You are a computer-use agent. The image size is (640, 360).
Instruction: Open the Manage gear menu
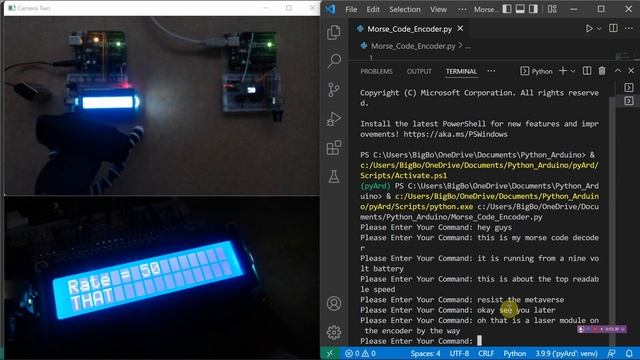coord(334,332)
